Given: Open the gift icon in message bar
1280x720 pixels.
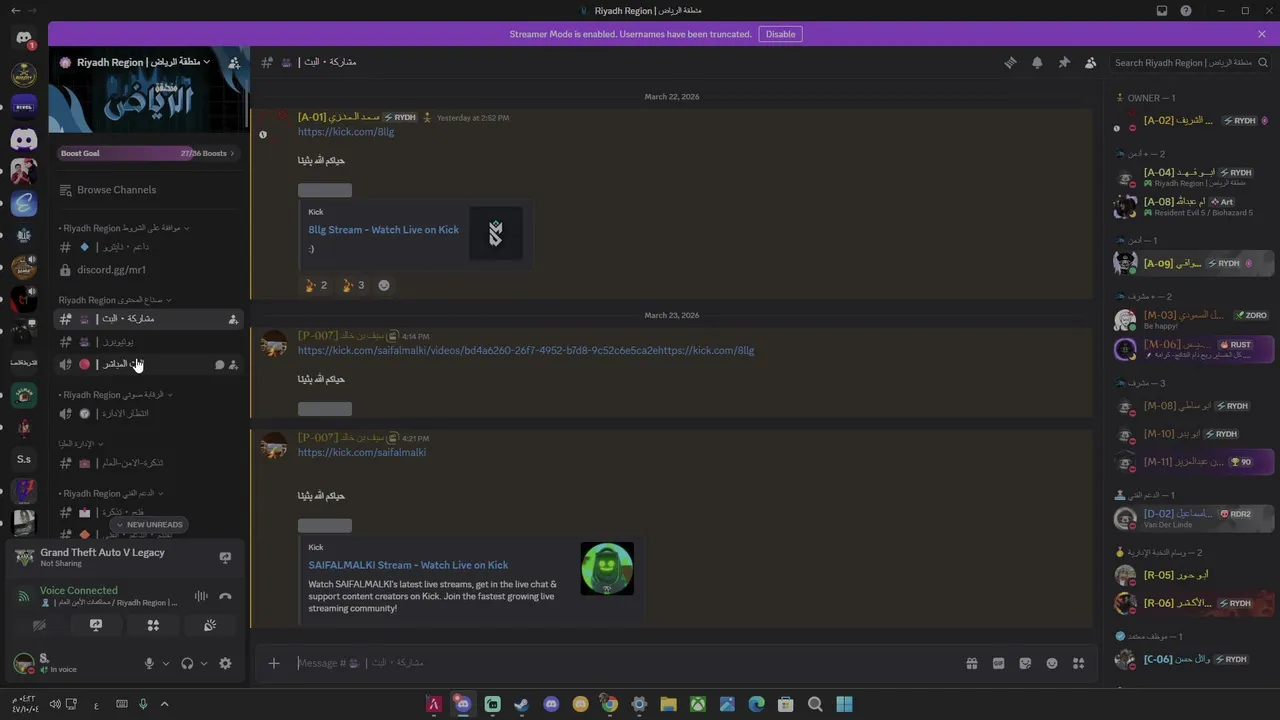Looking at the screenshot, I should tap(971, 663).
